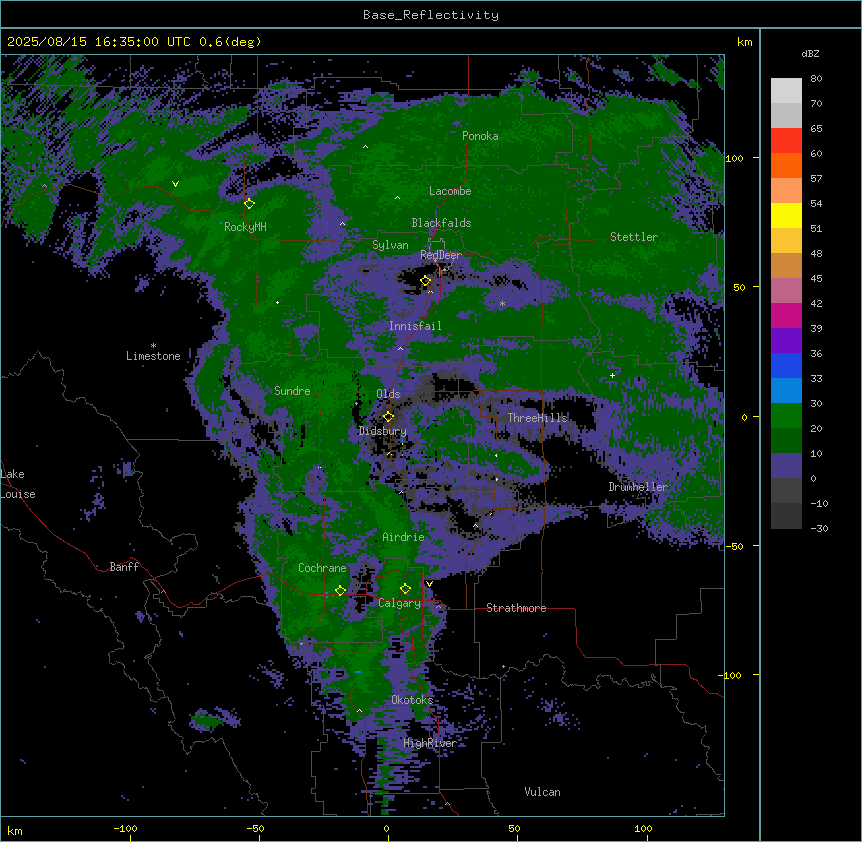Click the Lacombe city label
862x842 pixels.
point(450,191)
